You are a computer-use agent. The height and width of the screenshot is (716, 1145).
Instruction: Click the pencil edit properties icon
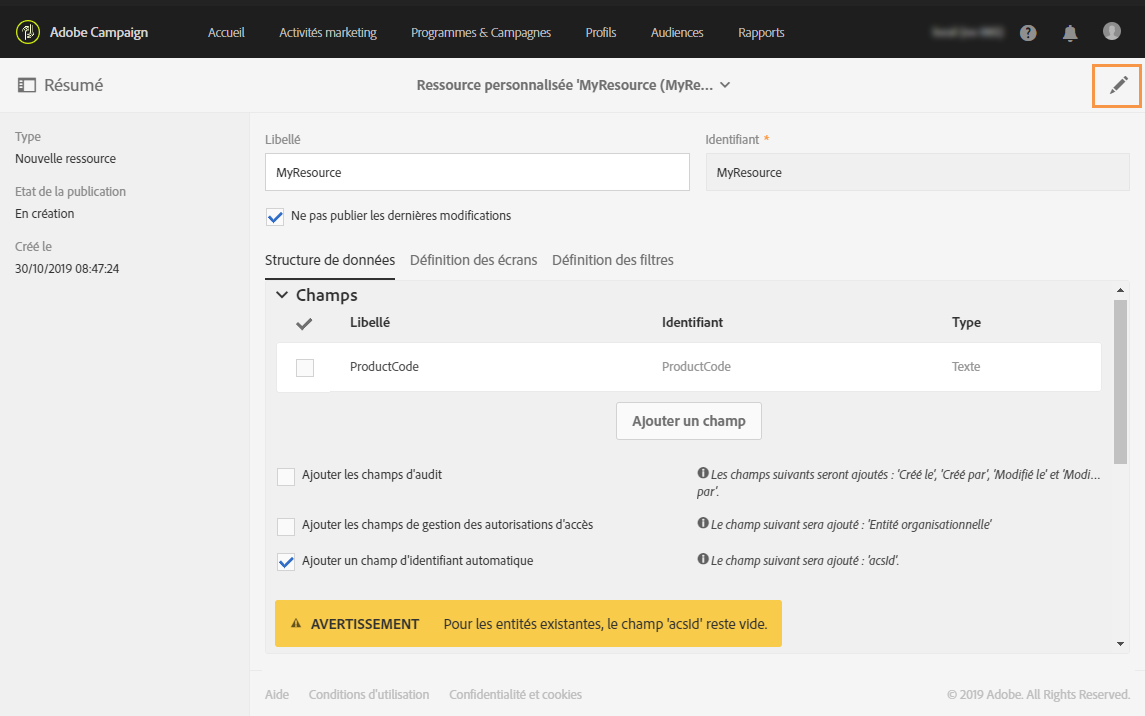(1118, 86)
